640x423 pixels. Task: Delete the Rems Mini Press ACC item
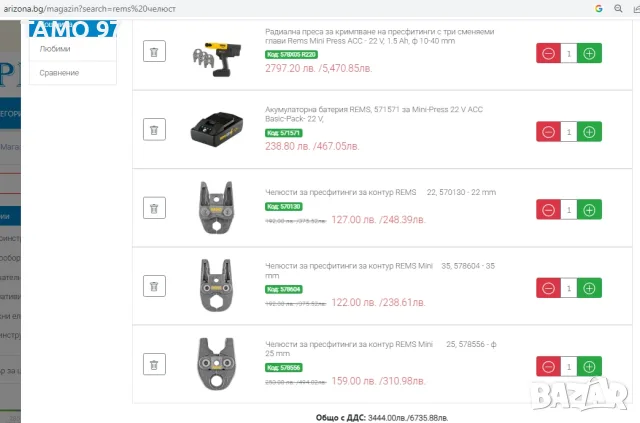tap(154, 51)
